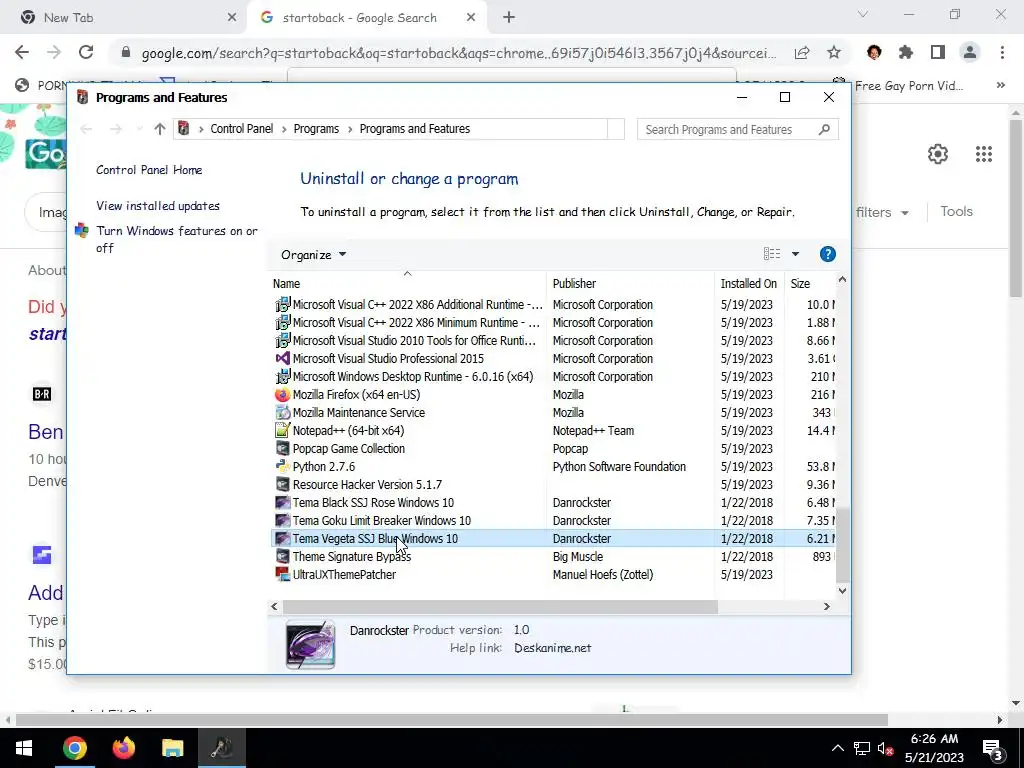Sort list by Publisher column header
Image resolution: width=1024 pixels, height=768 pixels.
630,283
